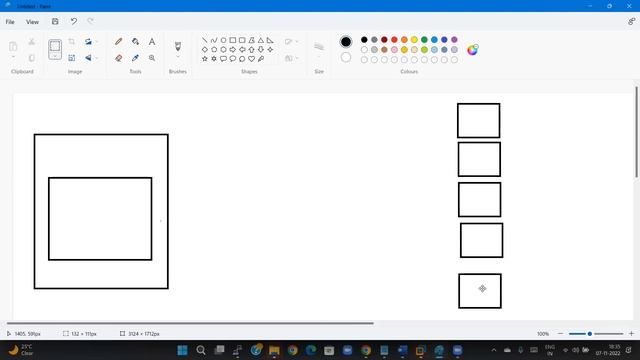Screen dimensions: 640x360
Task: Open the Paste options dropdown arrow
Action: click(13, 57)
